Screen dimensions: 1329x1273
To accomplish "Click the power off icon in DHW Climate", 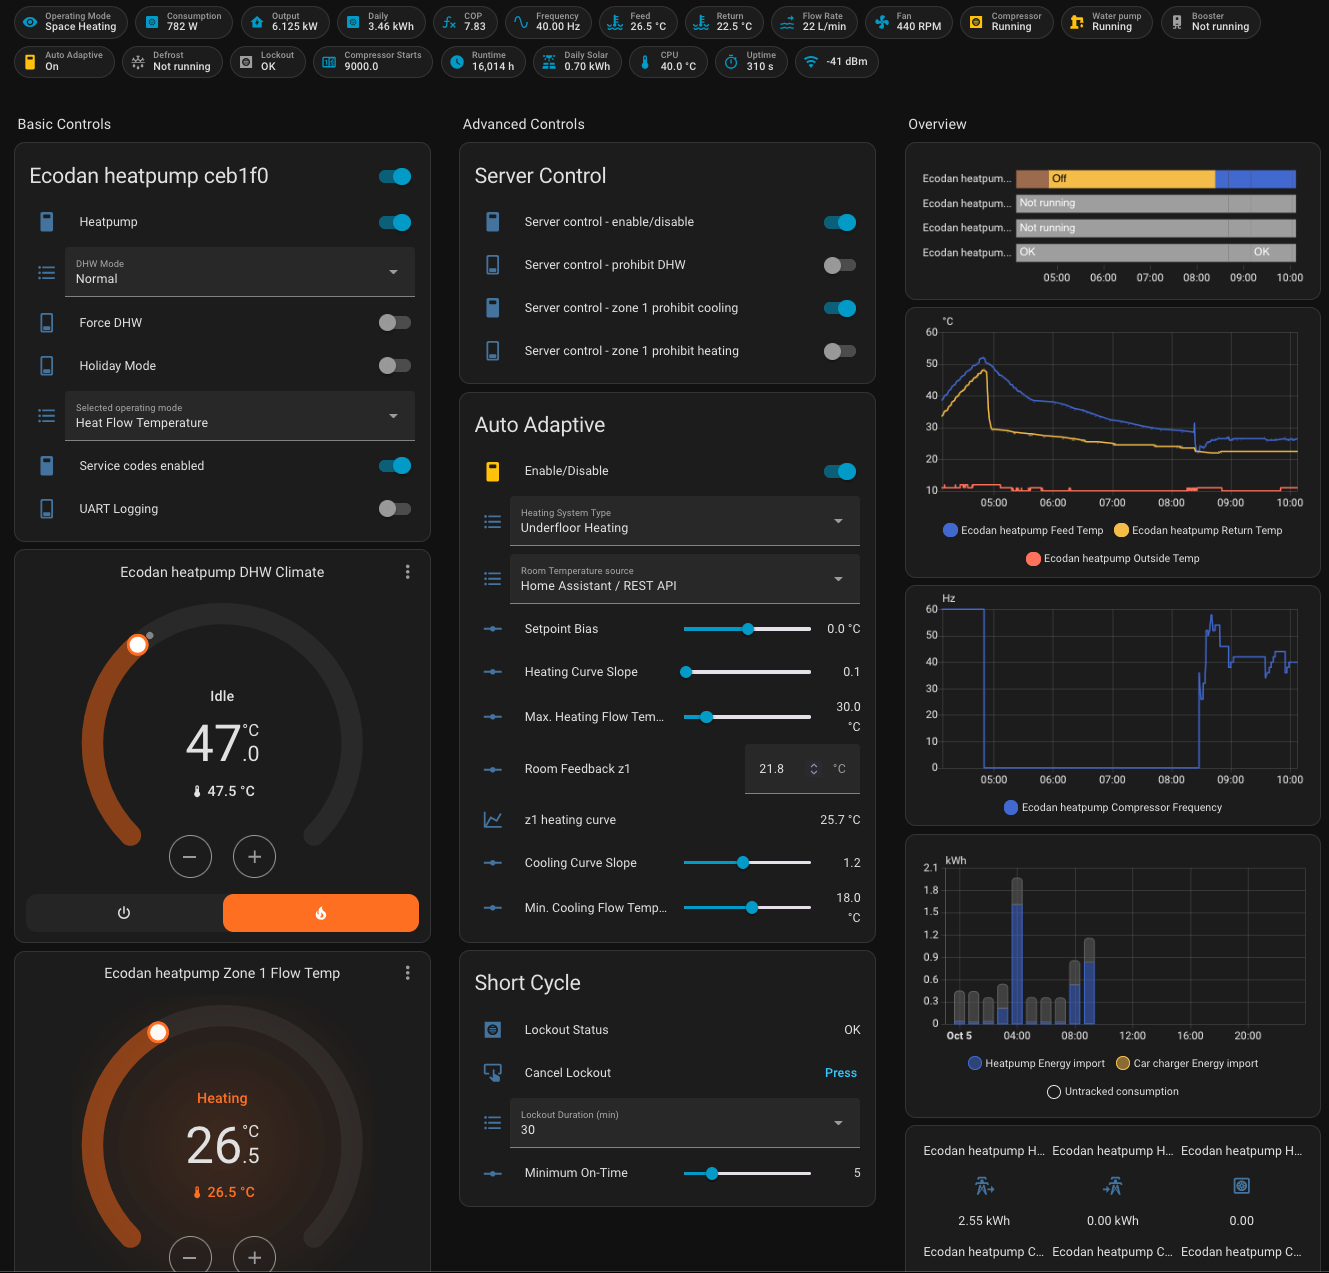I will coord(124,913).
